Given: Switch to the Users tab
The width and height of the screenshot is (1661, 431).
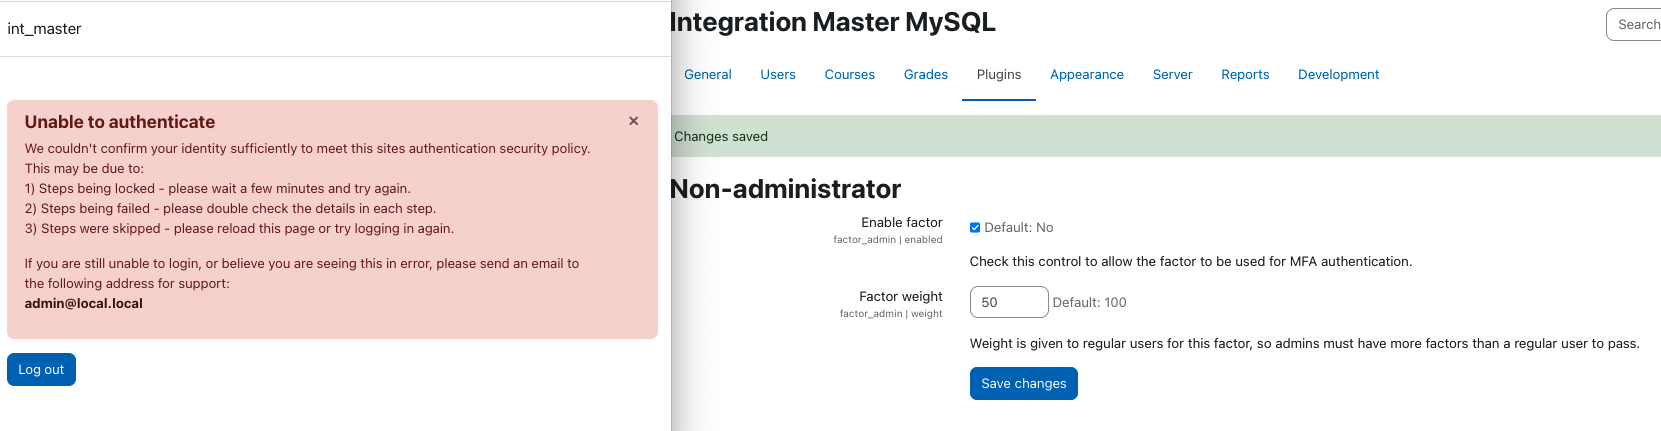Looking at the screenshot, I should [x=778, y=75].
